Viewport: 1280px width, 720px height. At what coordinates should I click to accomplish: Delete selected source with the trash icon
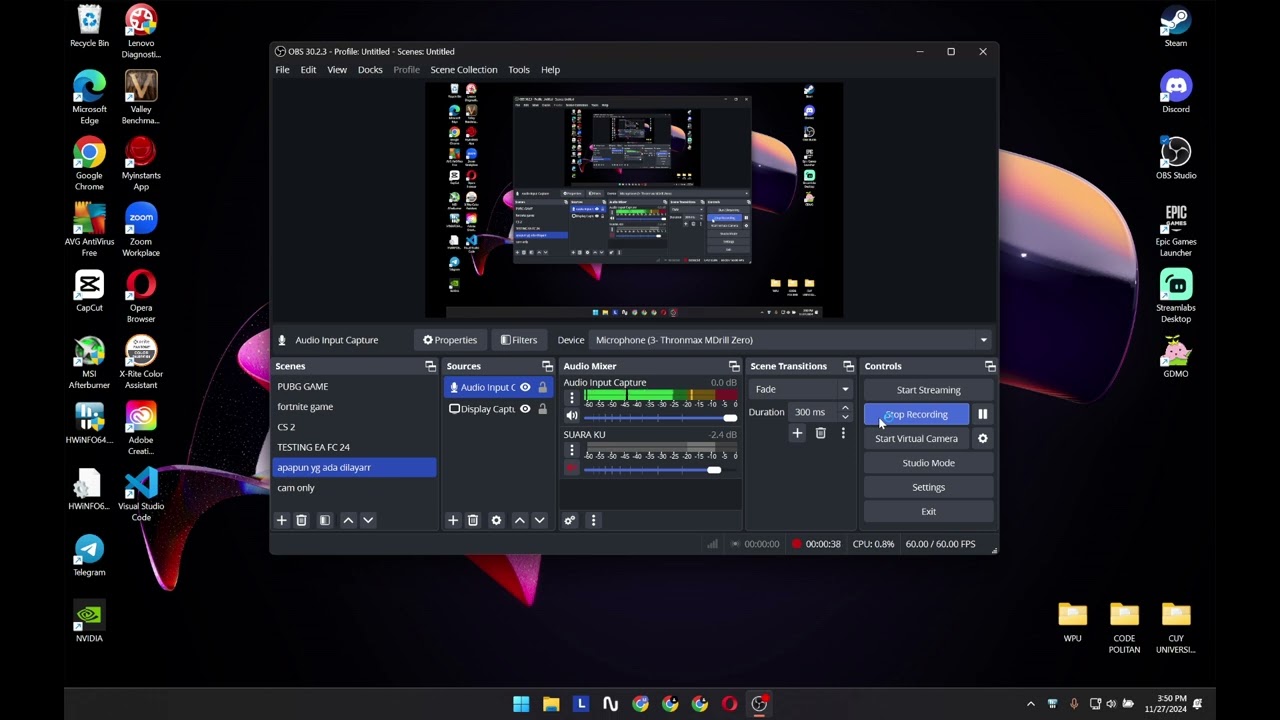(473, 520)
